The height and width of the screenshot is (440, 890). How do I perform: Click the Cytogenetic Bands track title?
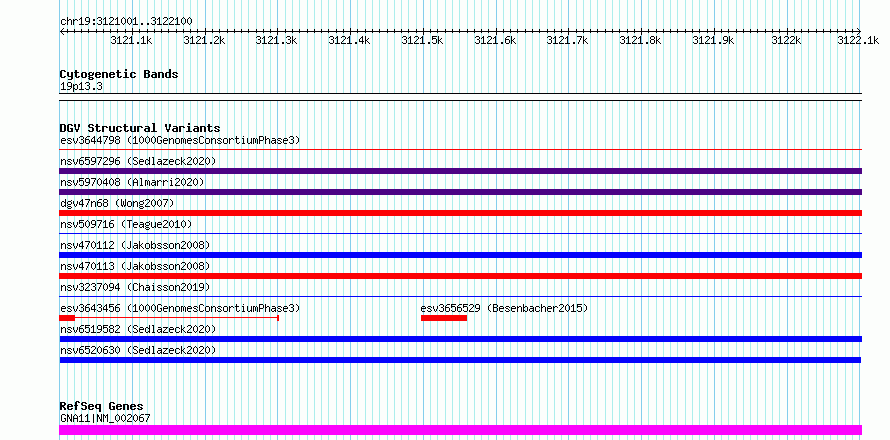pos(119,74)
